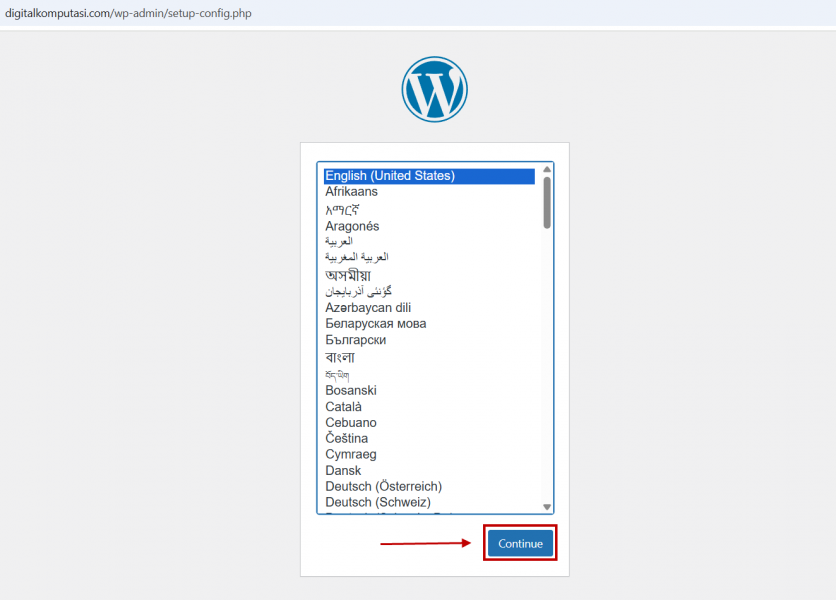Choose Cymraeg from the list
The width and height of the screenshot is (836, 600).
pos(429,454)
